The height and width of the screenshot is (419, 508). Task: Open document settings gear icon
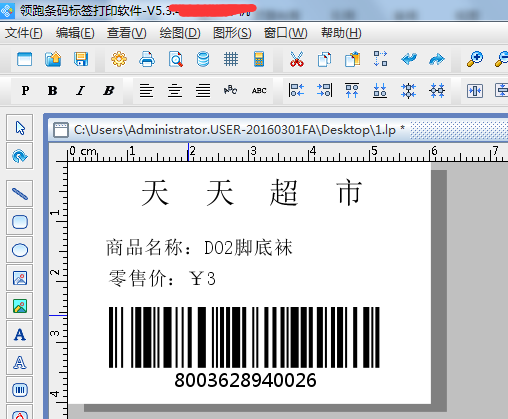tap(119, 59)
